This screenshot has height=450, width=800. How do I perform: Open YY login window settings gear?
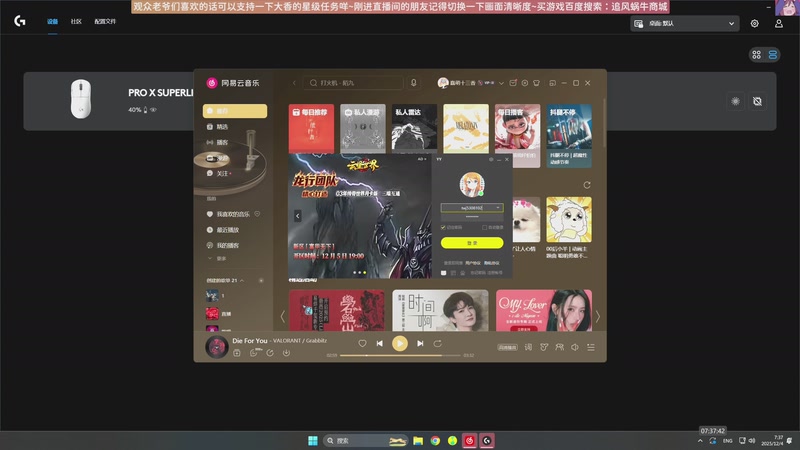coord(491,160)
